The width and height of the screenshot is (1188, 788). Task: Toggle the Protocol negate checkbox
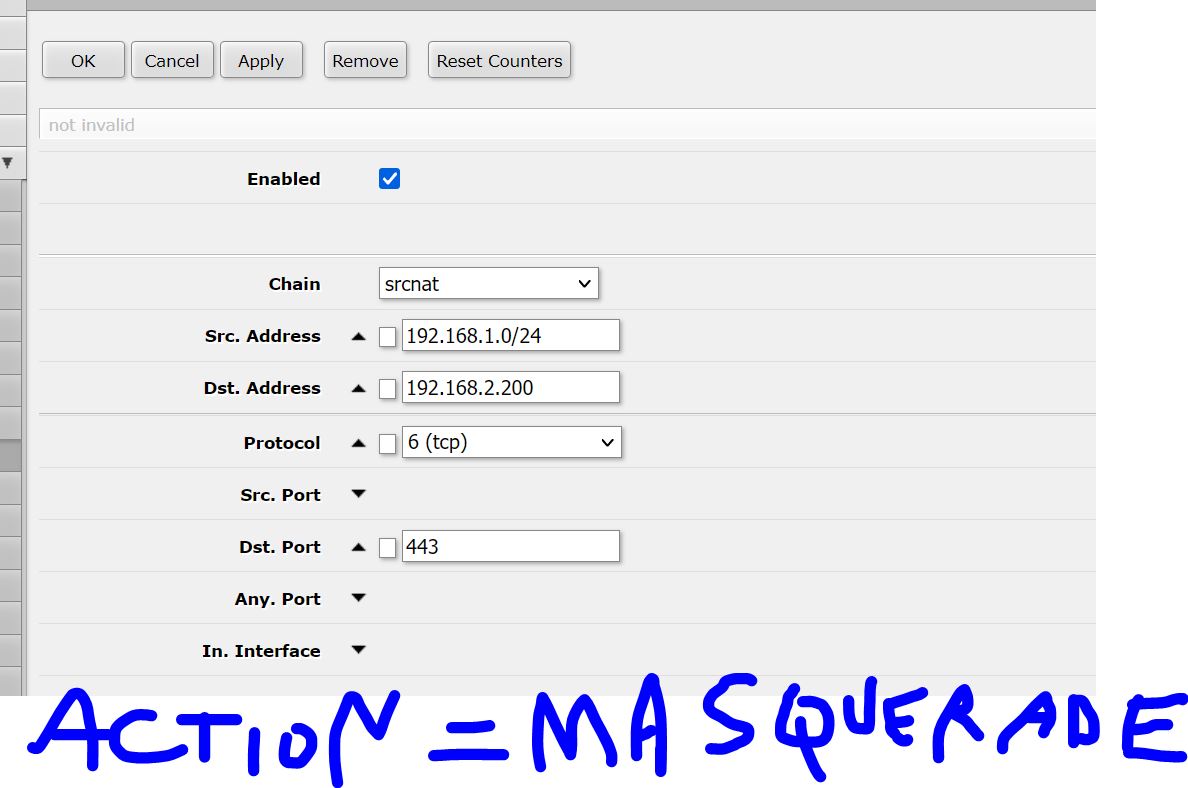click(387, 443)
